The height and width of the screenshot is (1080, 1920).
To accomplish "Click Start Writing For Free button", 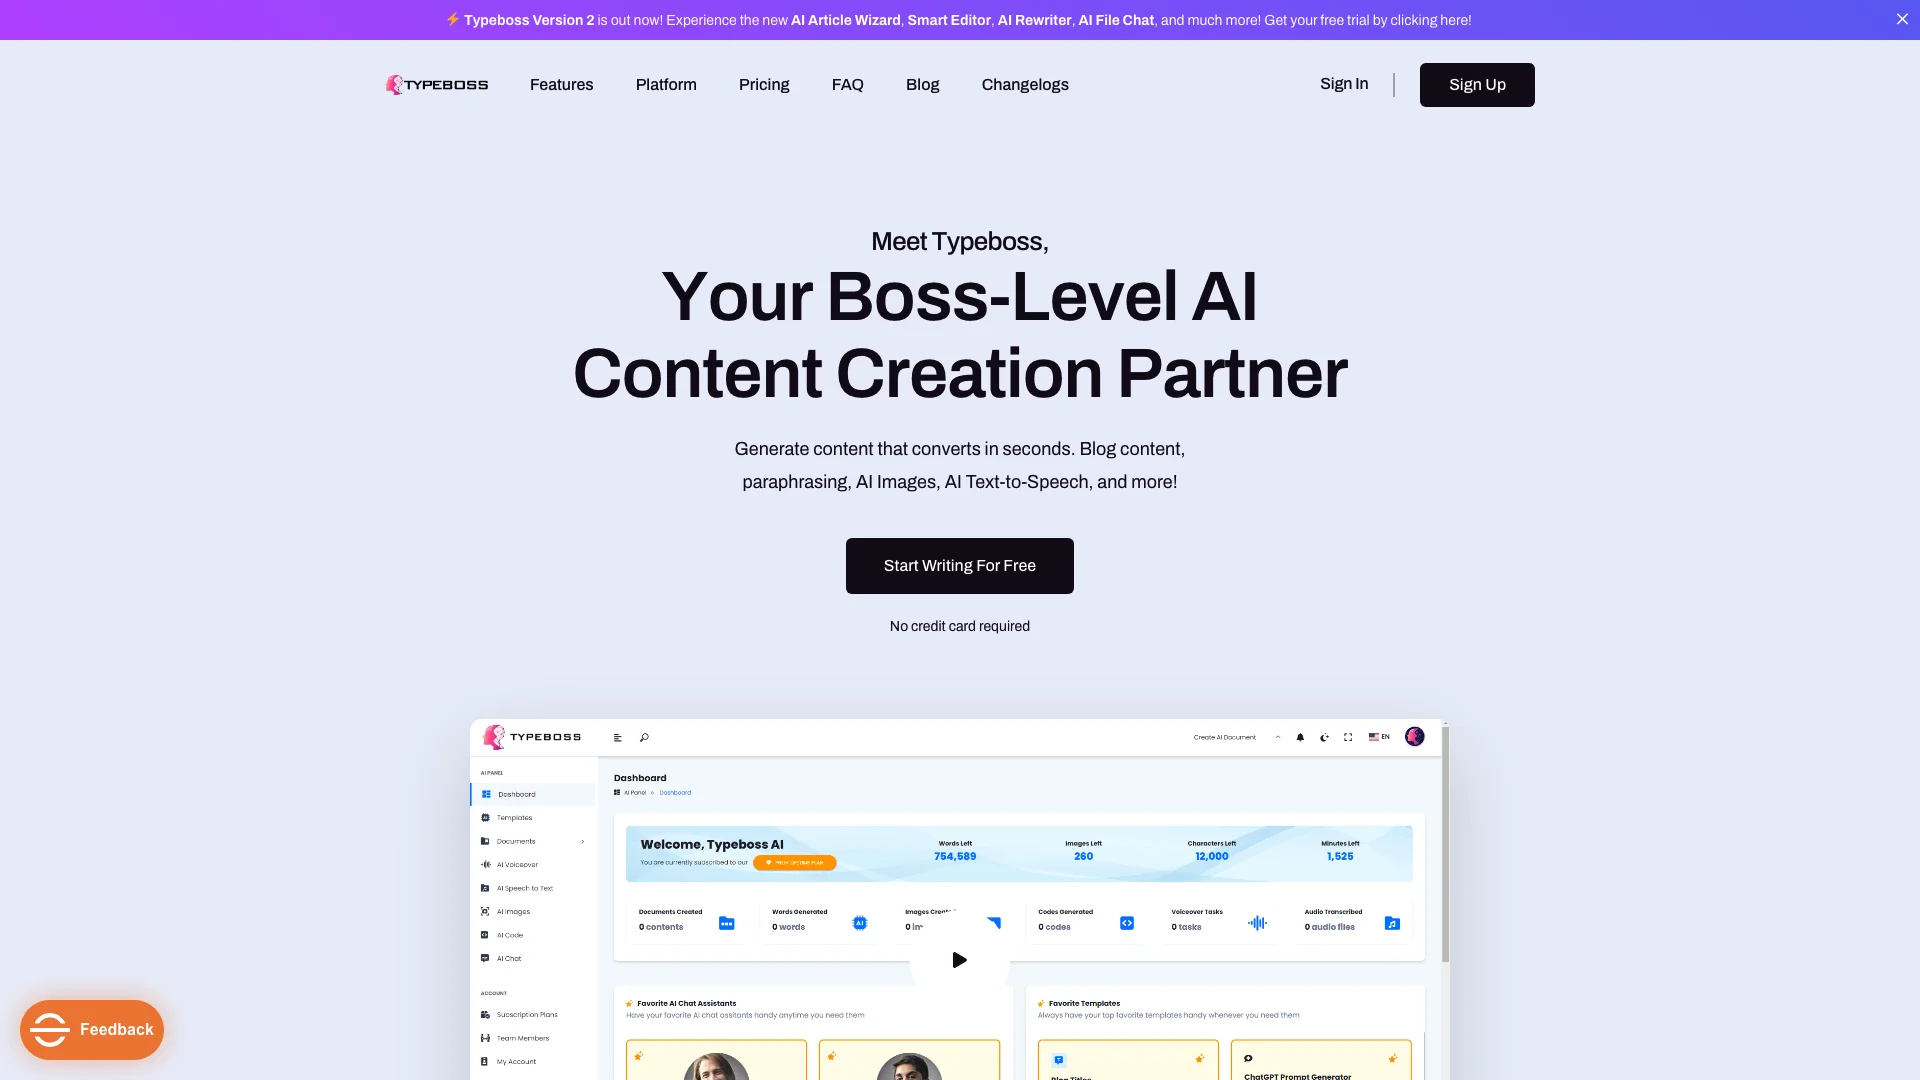I will [960, 566].
